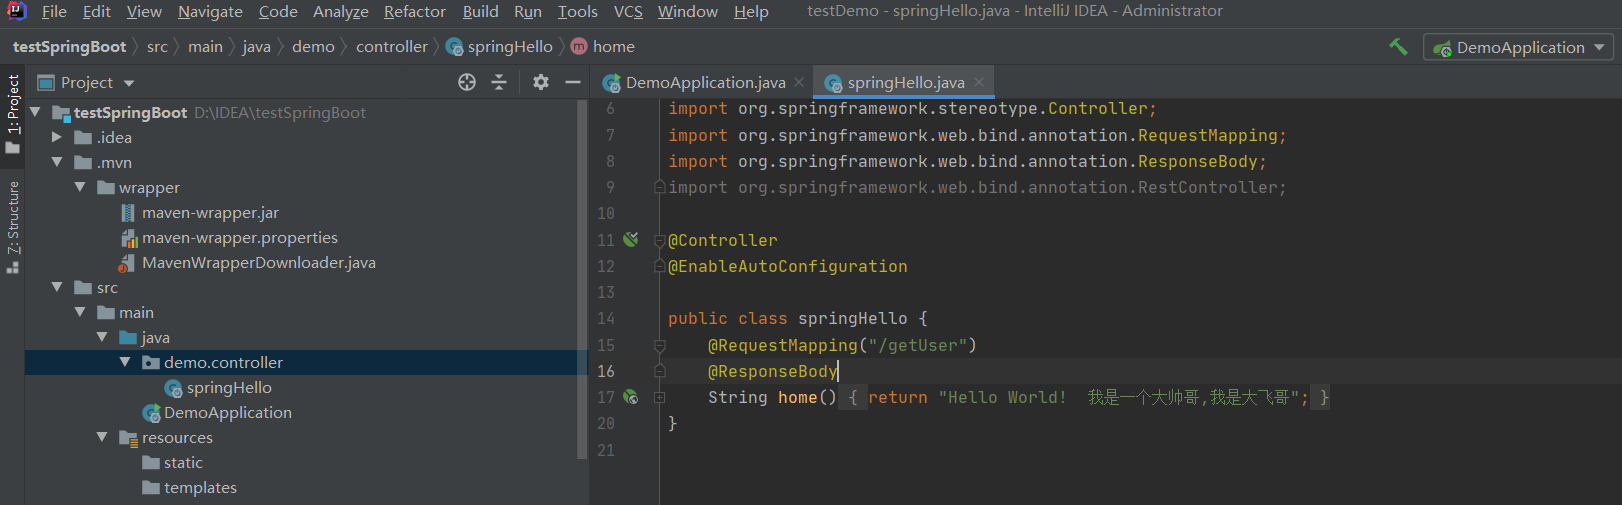Place cursor on @RequestMapping("/getUser") text
1622x505 pixels.
tap(842, 345)
